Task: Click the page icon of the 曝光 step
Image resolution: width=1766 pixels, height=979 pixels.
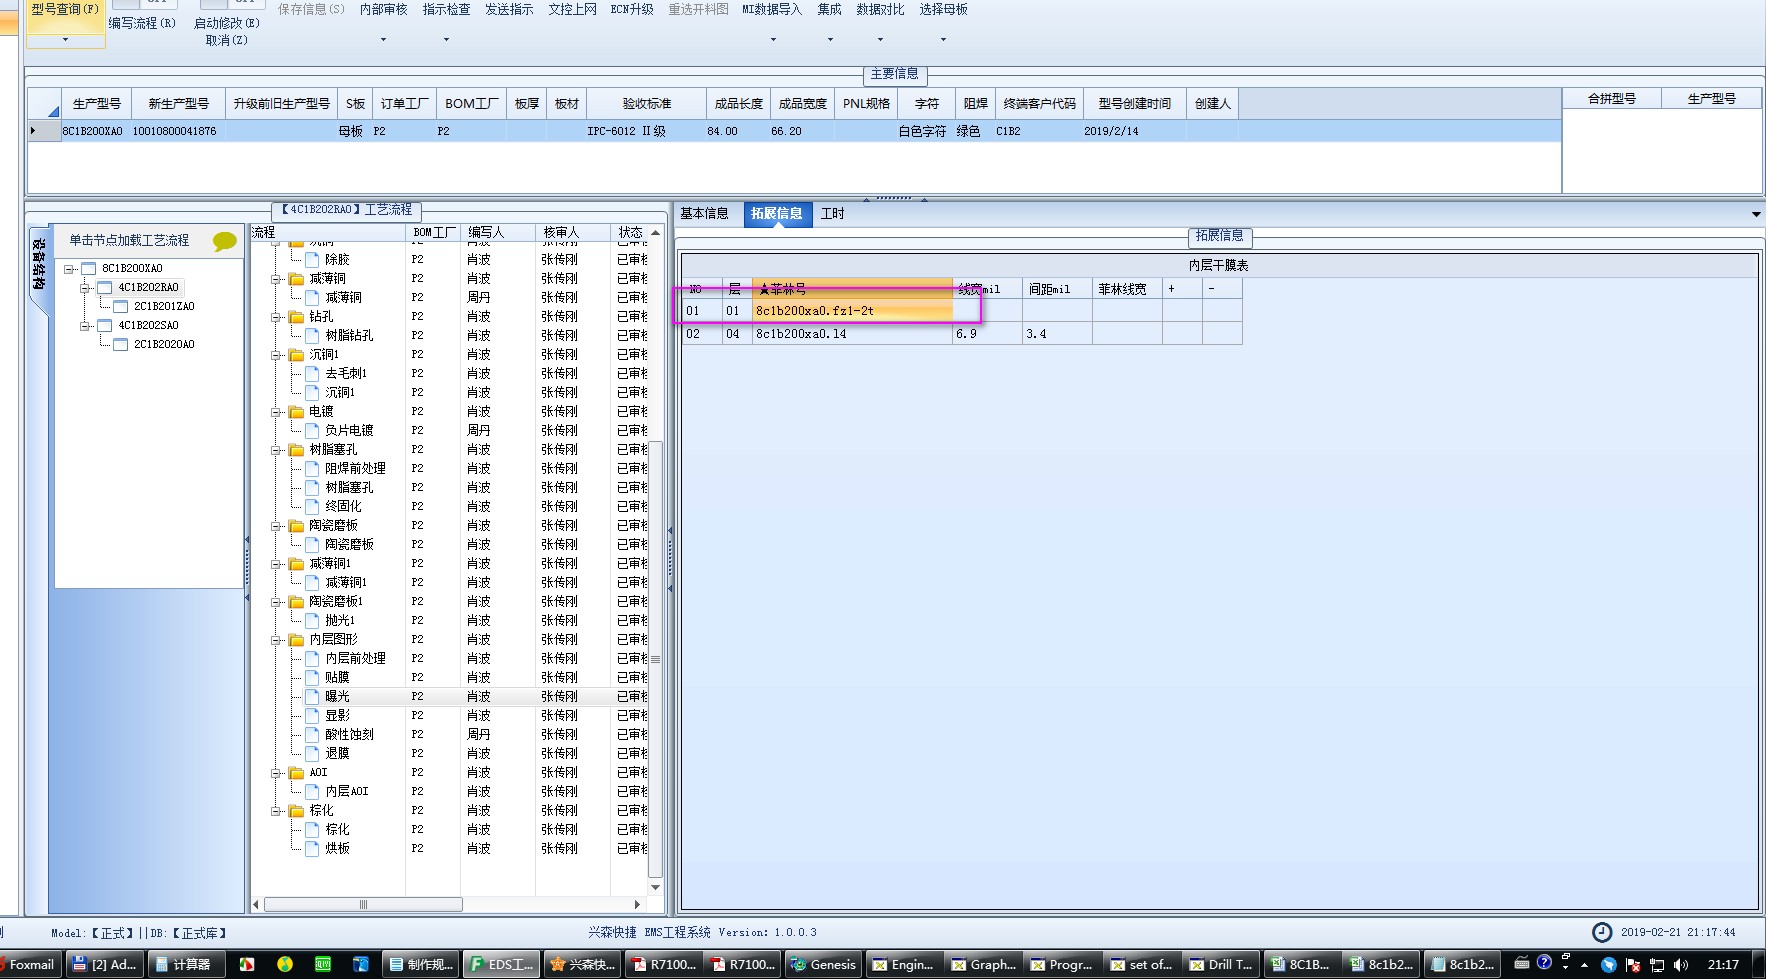Action: (x=312, y=696)
